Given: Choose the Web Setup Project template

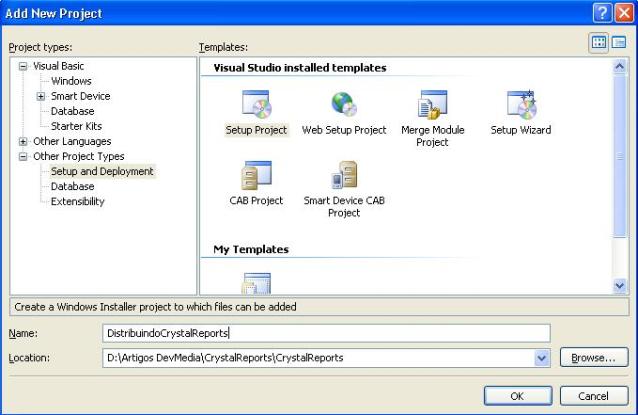Looking at the screenshot, I should point(344,105).
